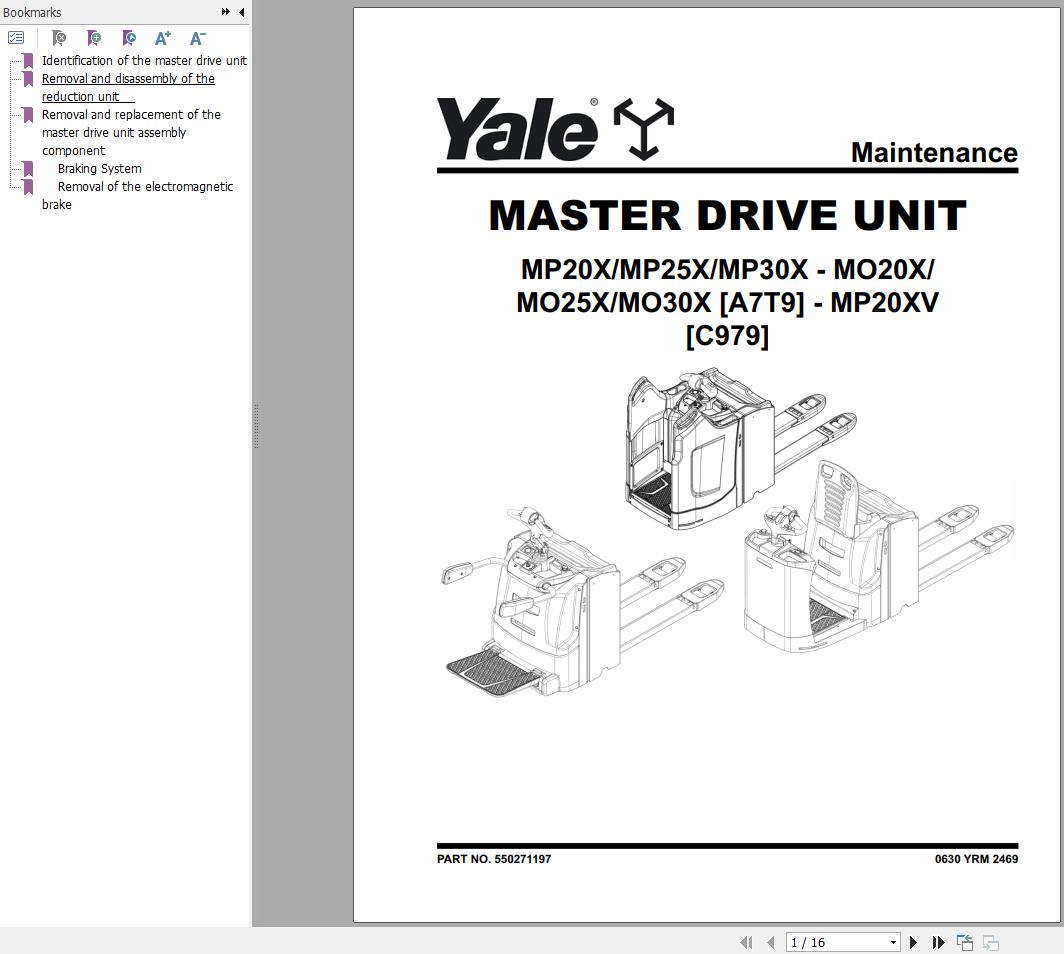This screenshot has height=954, width=1064.
Task: Locate current page in bookmarks
Action: 129,37
